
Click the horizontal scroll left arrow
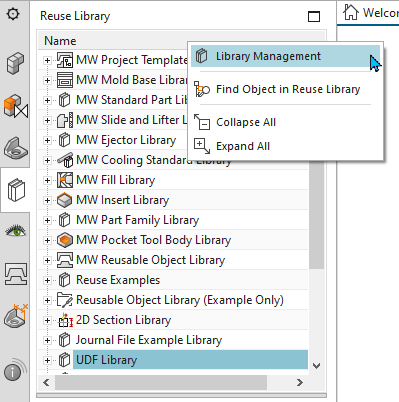(46, 382)
